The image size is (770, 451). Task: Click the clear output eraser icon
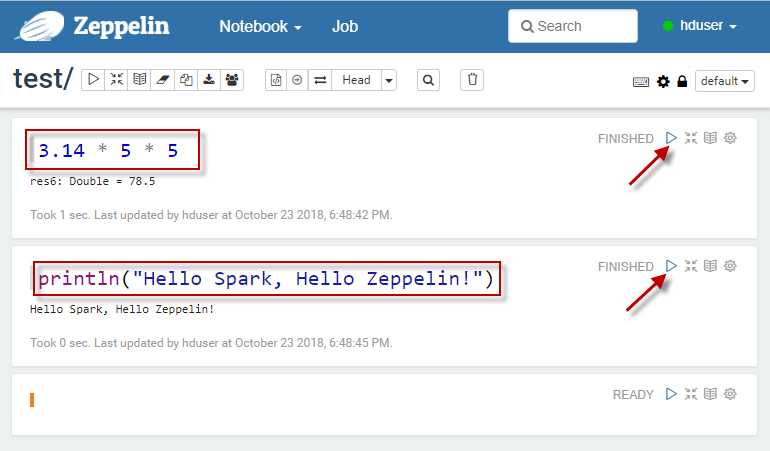163,80
